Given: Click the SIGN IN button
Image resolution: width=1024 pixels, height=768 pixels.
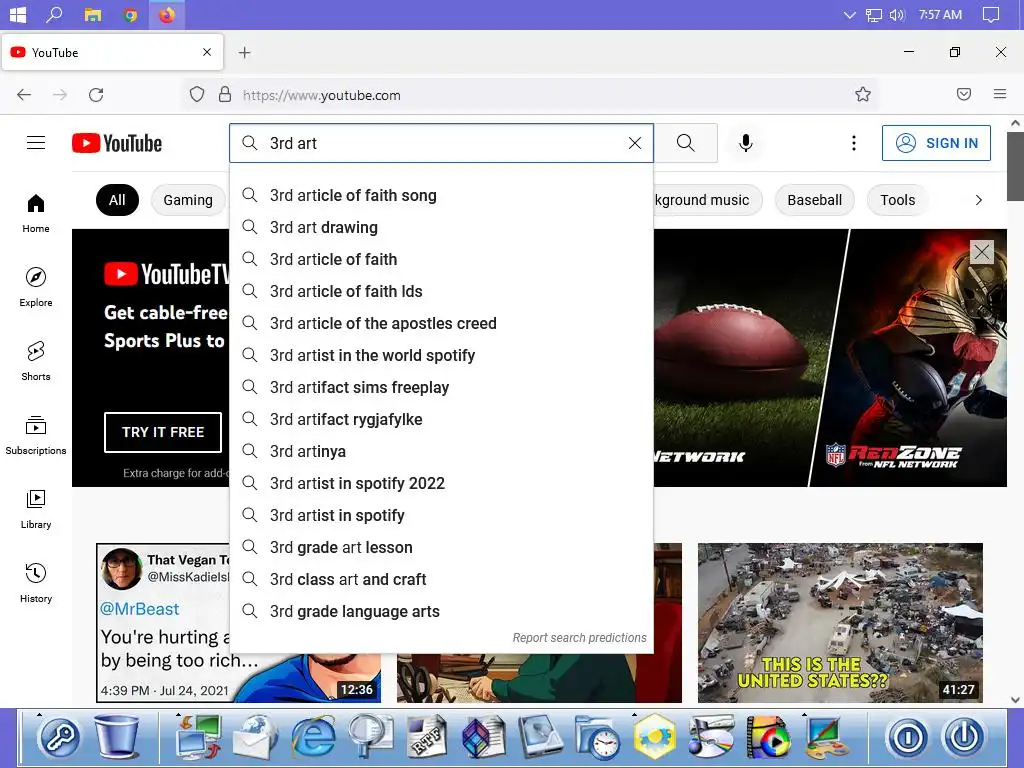Looking at the screenshot, I should [x=936, y=143].
